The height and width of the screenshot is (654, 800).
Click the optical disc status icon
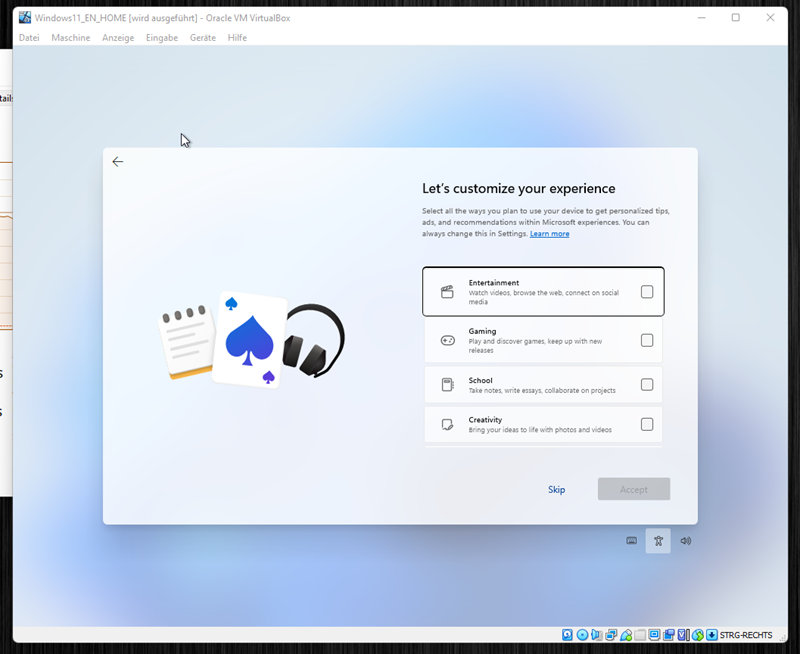582,635
